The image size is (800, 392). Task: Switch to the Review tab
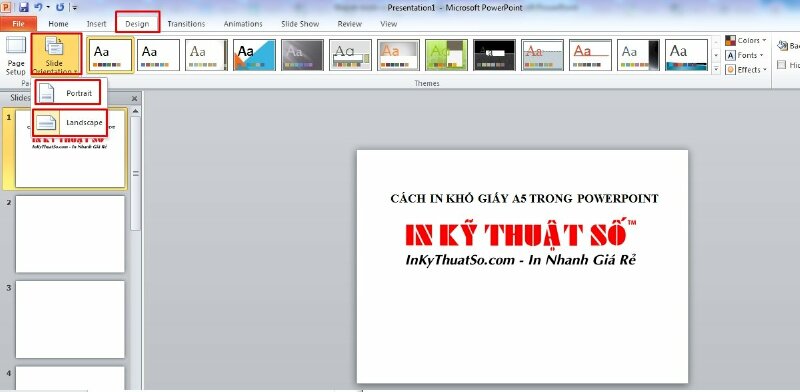tap(349, 23)
